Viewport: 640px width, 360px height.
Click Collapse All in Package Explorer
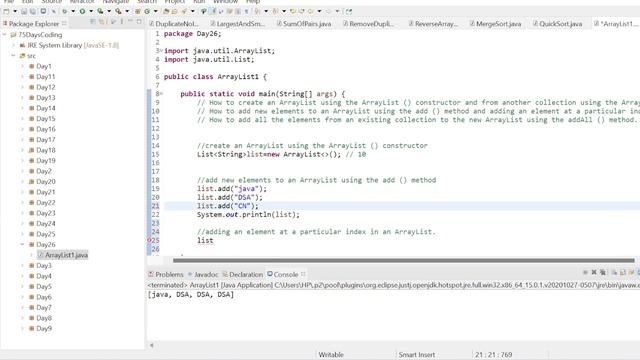coord(93,22)
